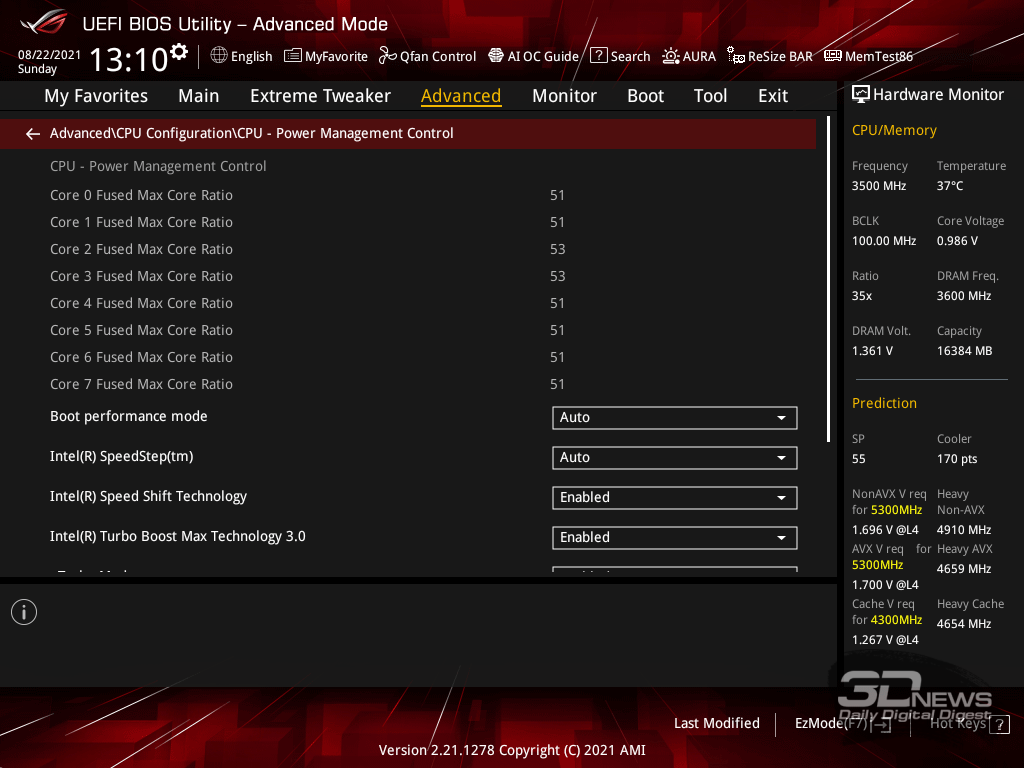Click the 3500 MHz frequency value

point(879,186)
